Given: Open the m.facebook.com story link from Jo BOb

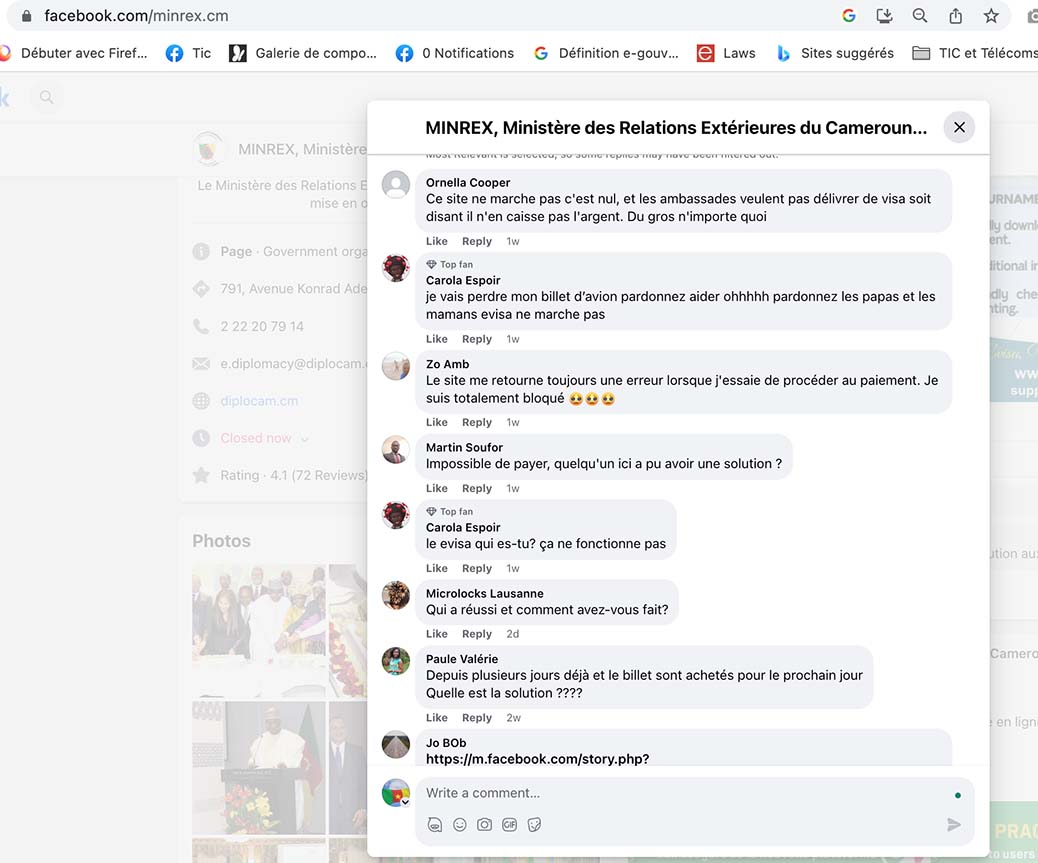Looking at the screenshot, I should coord(537,759).
